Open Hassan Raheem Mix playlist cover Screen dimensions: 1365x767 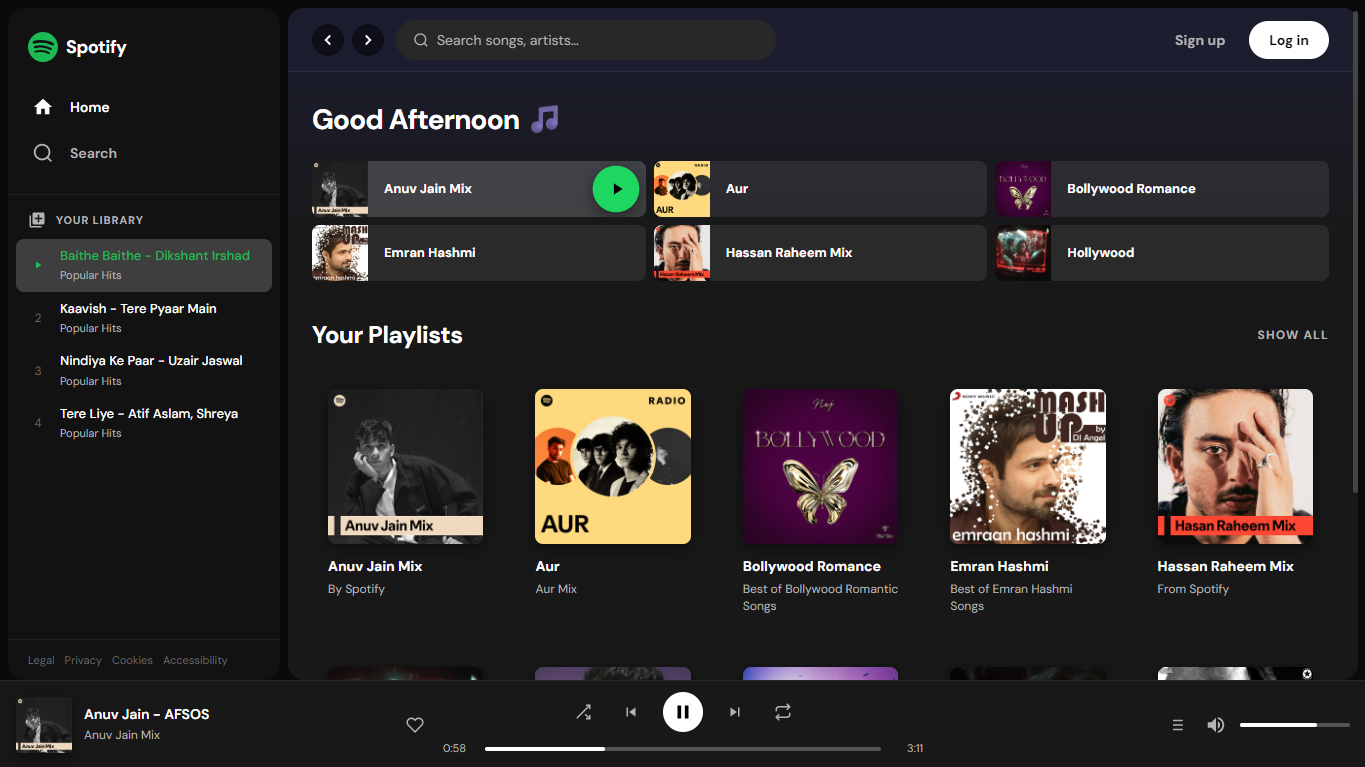tap(1235, 466)
